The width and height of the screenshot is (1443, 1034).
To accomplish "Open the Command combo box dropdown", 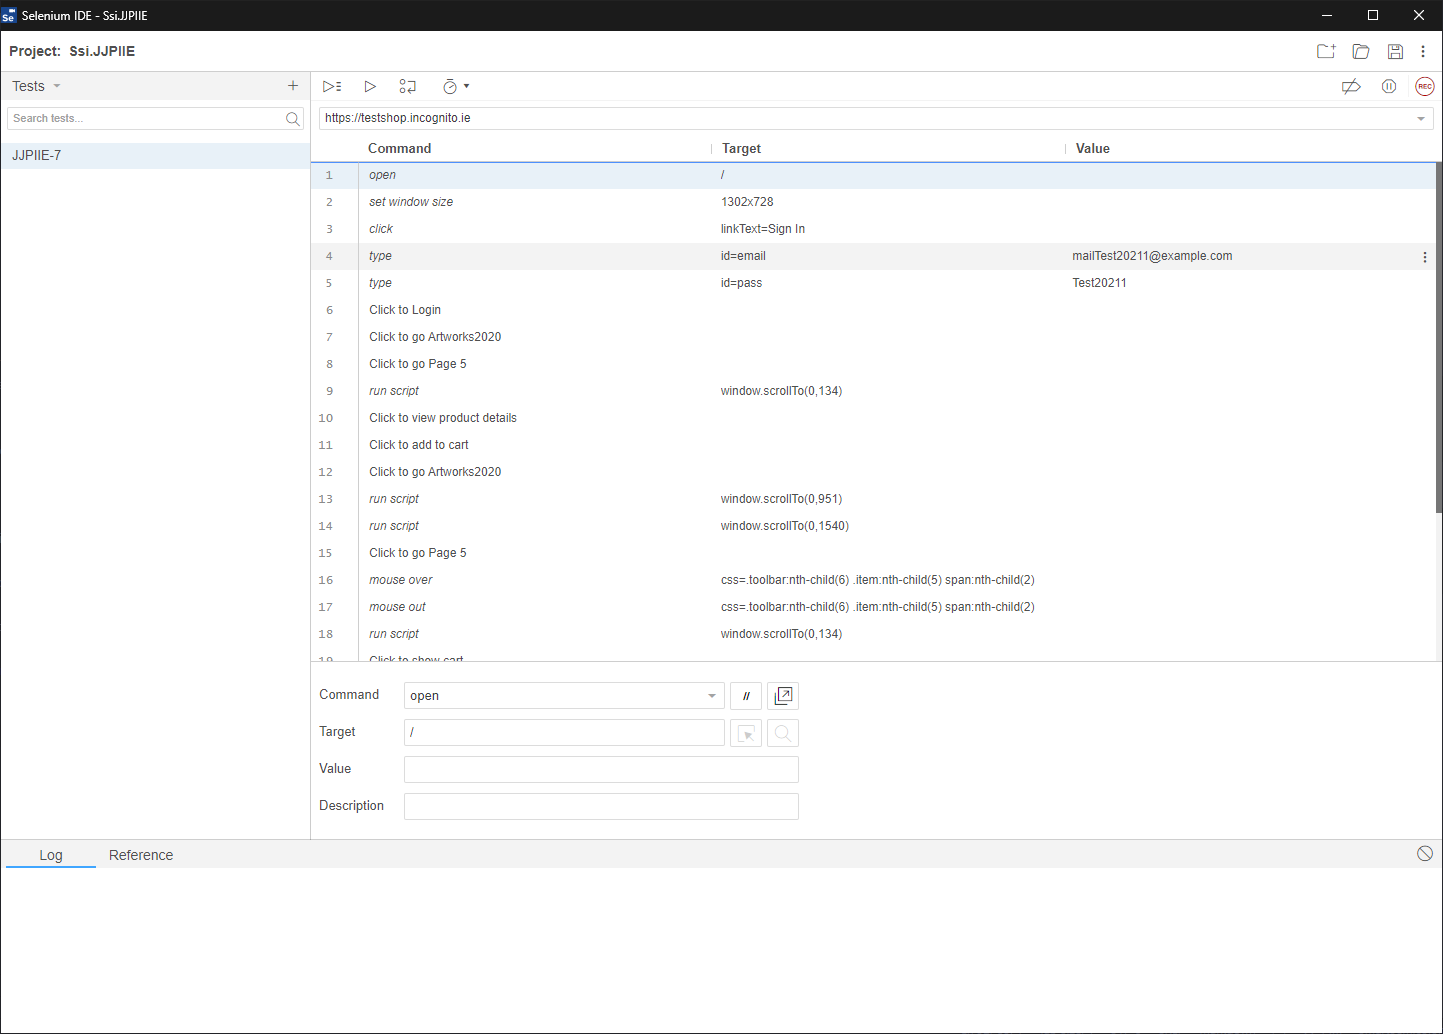I will tap(712, 696).
